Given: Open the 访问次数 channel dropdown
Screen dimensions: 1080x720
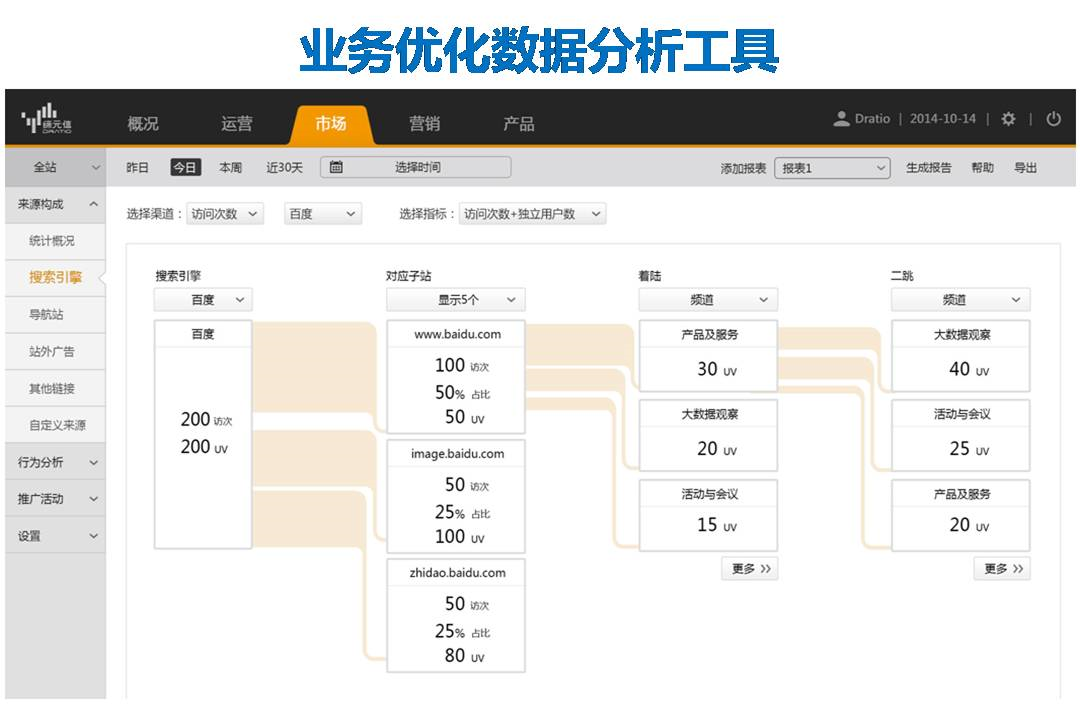Looking at the screenshot, I should click(x=225, y=214).
